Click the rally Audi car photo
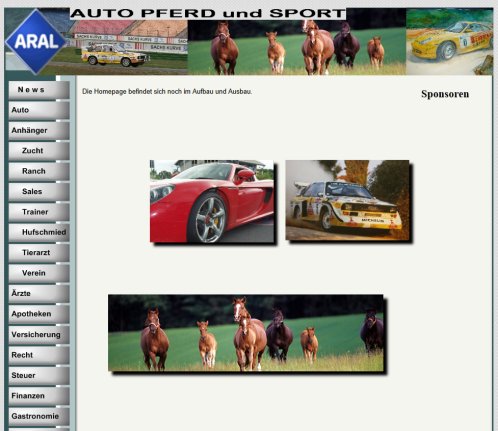498x431 pixels. 347,200
